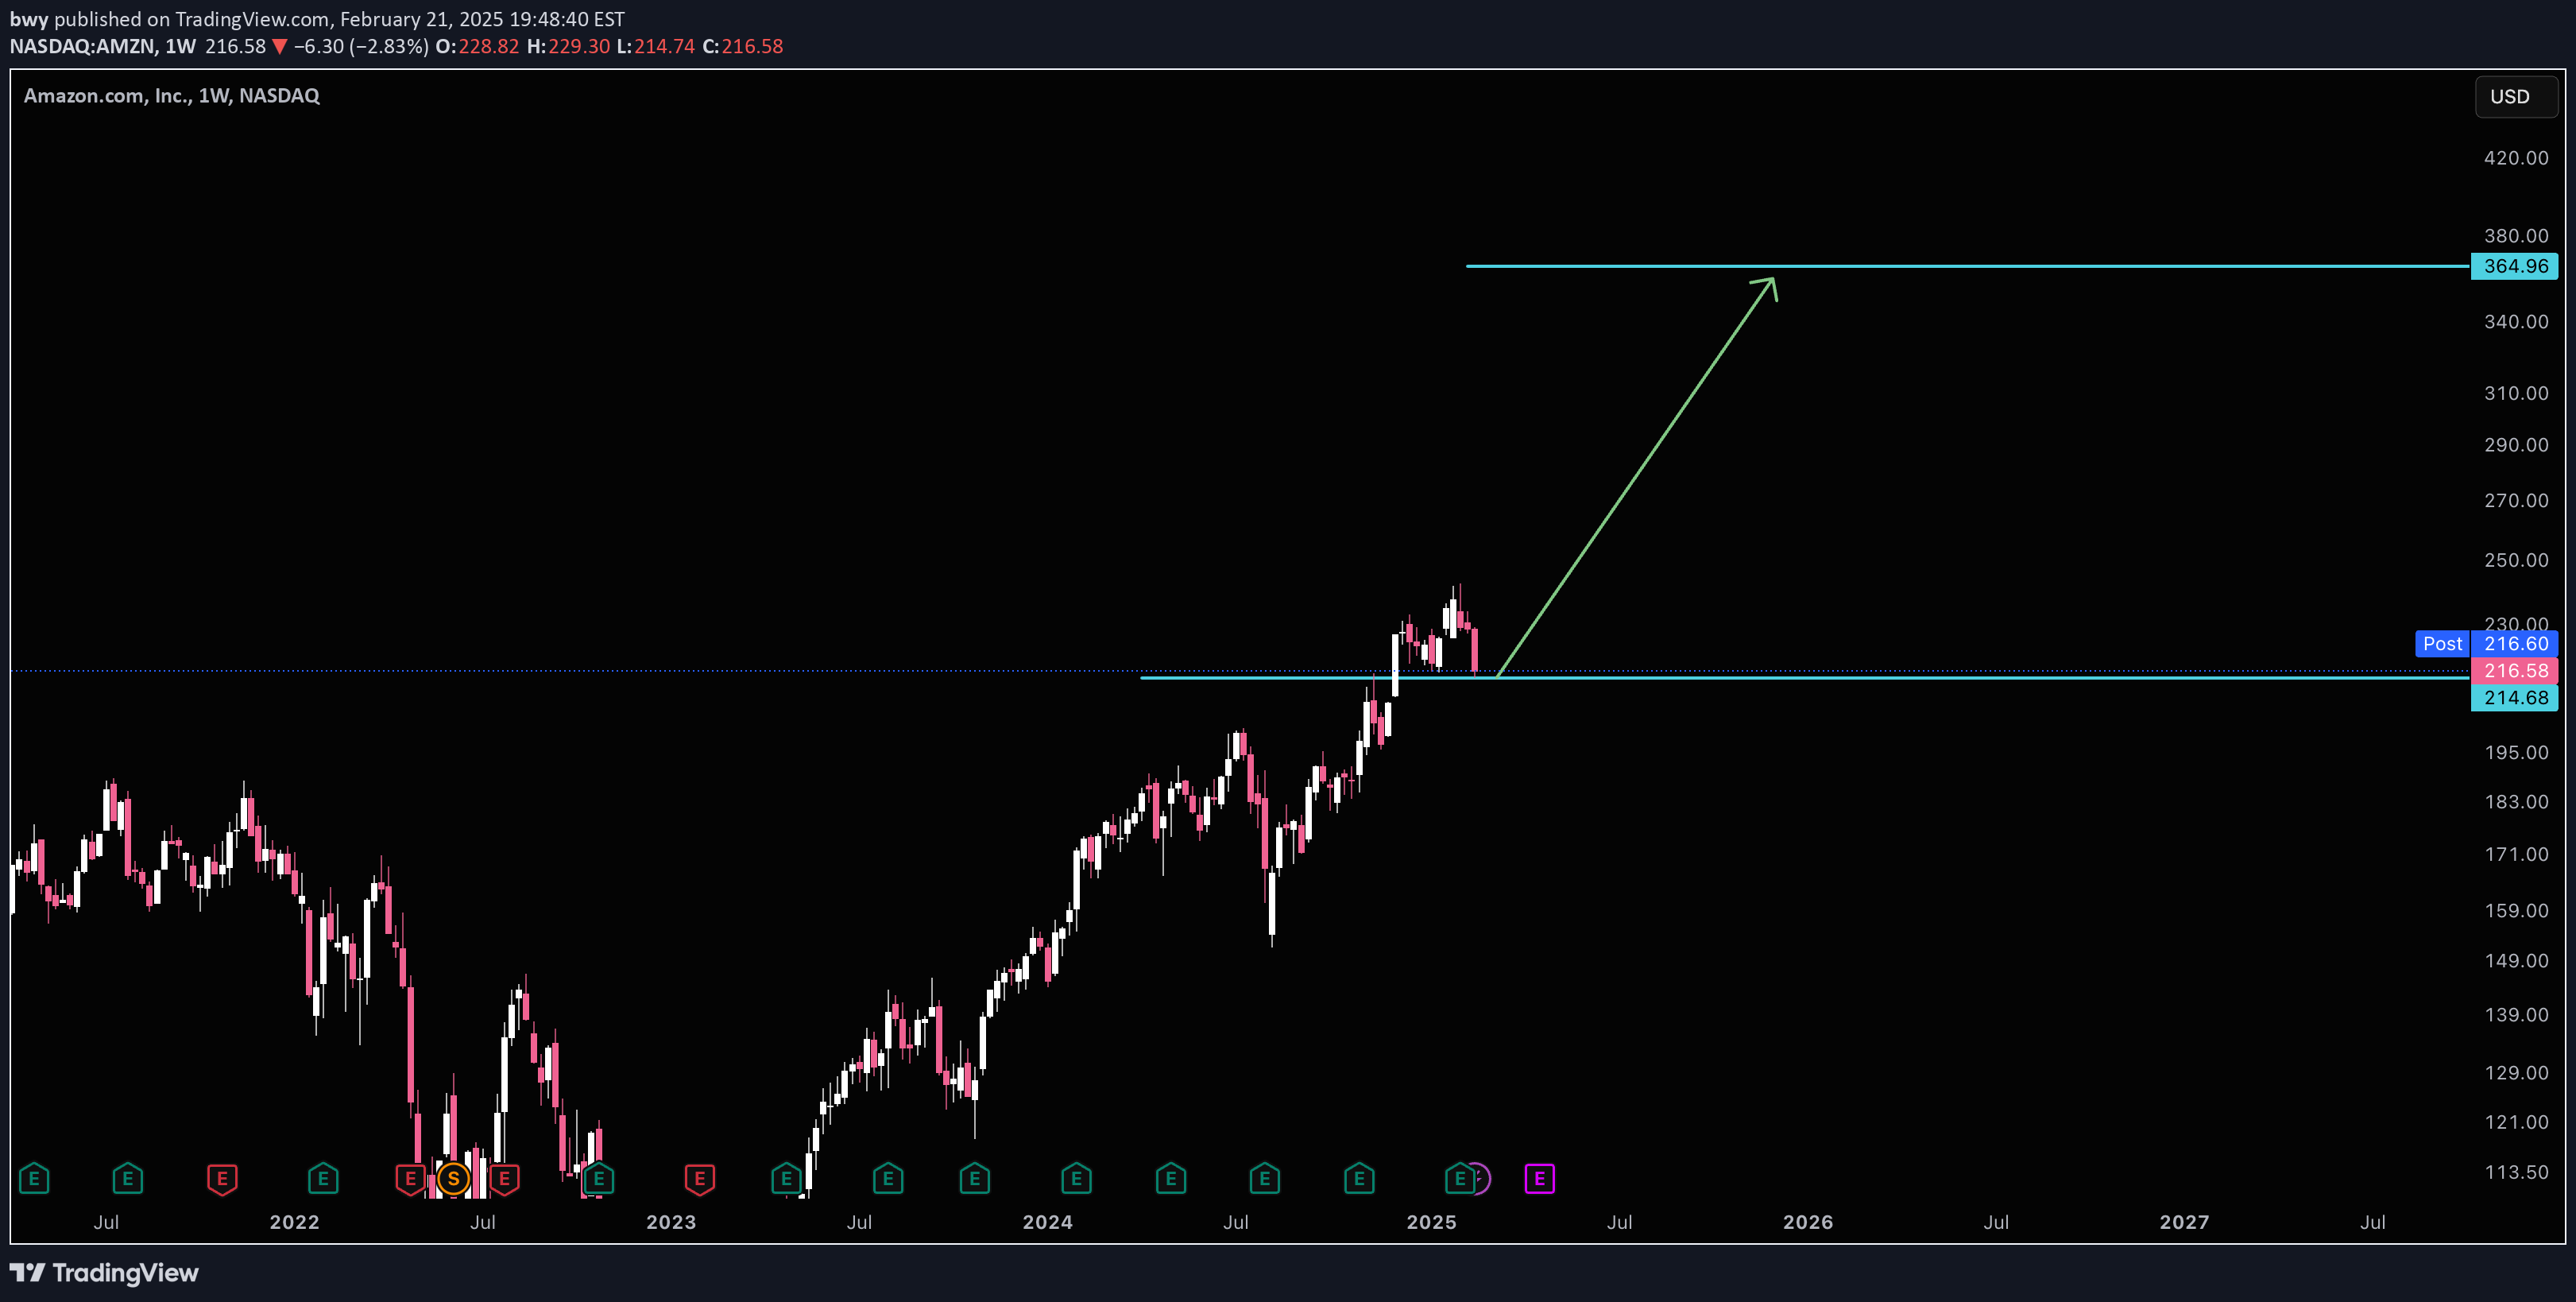Select the teal horizontal support line at 214.68
The image size is (2576, 1302).
[1805, 678]
